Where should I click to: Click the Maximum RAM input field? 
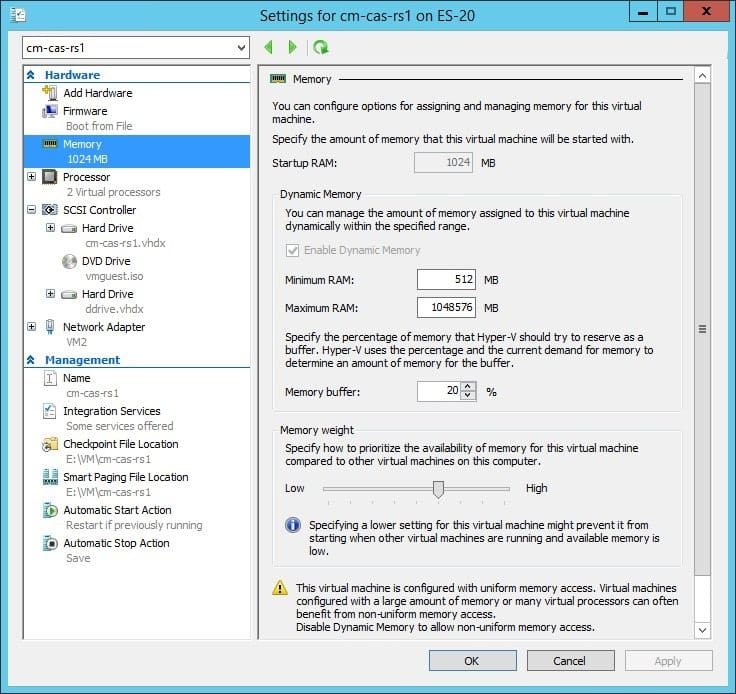(x=446, y=307)
